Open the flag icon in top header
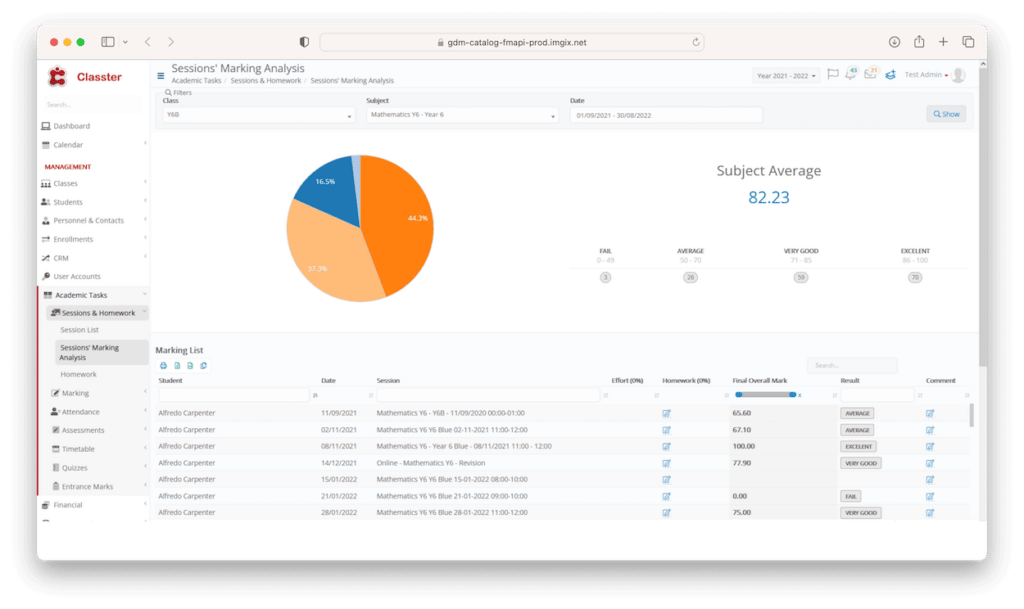This screenshot has height=609, width=1024. coord(833,74)
